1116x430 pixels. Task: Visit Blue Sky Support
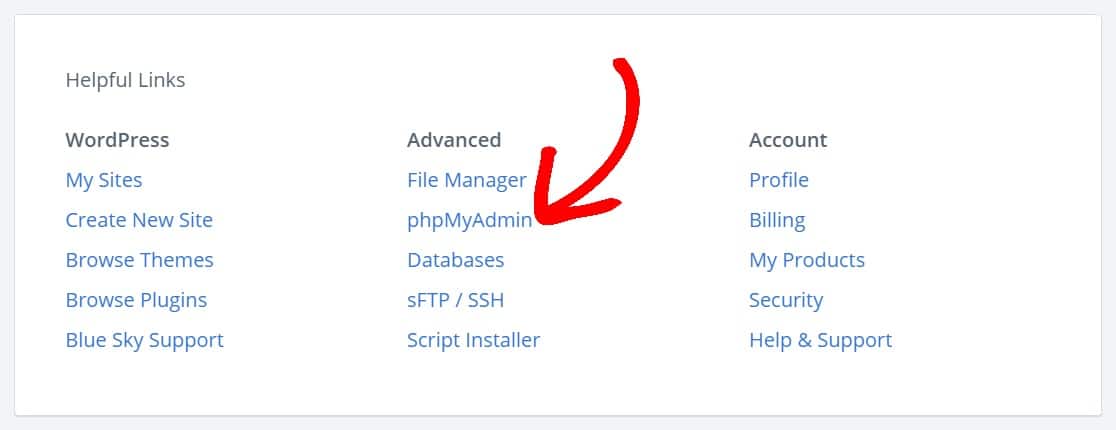pos(144,340)
